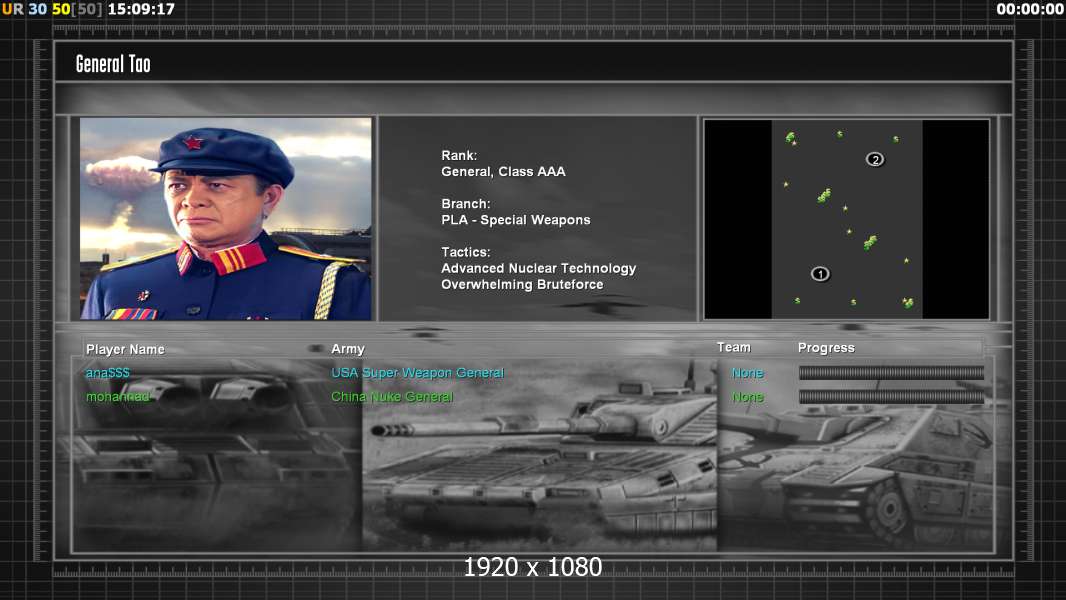The width and height of the screenshot is (1066, 600).
Task: Click 'Overwhelming Bruteforce' text
Action: [x=522, y=285]
